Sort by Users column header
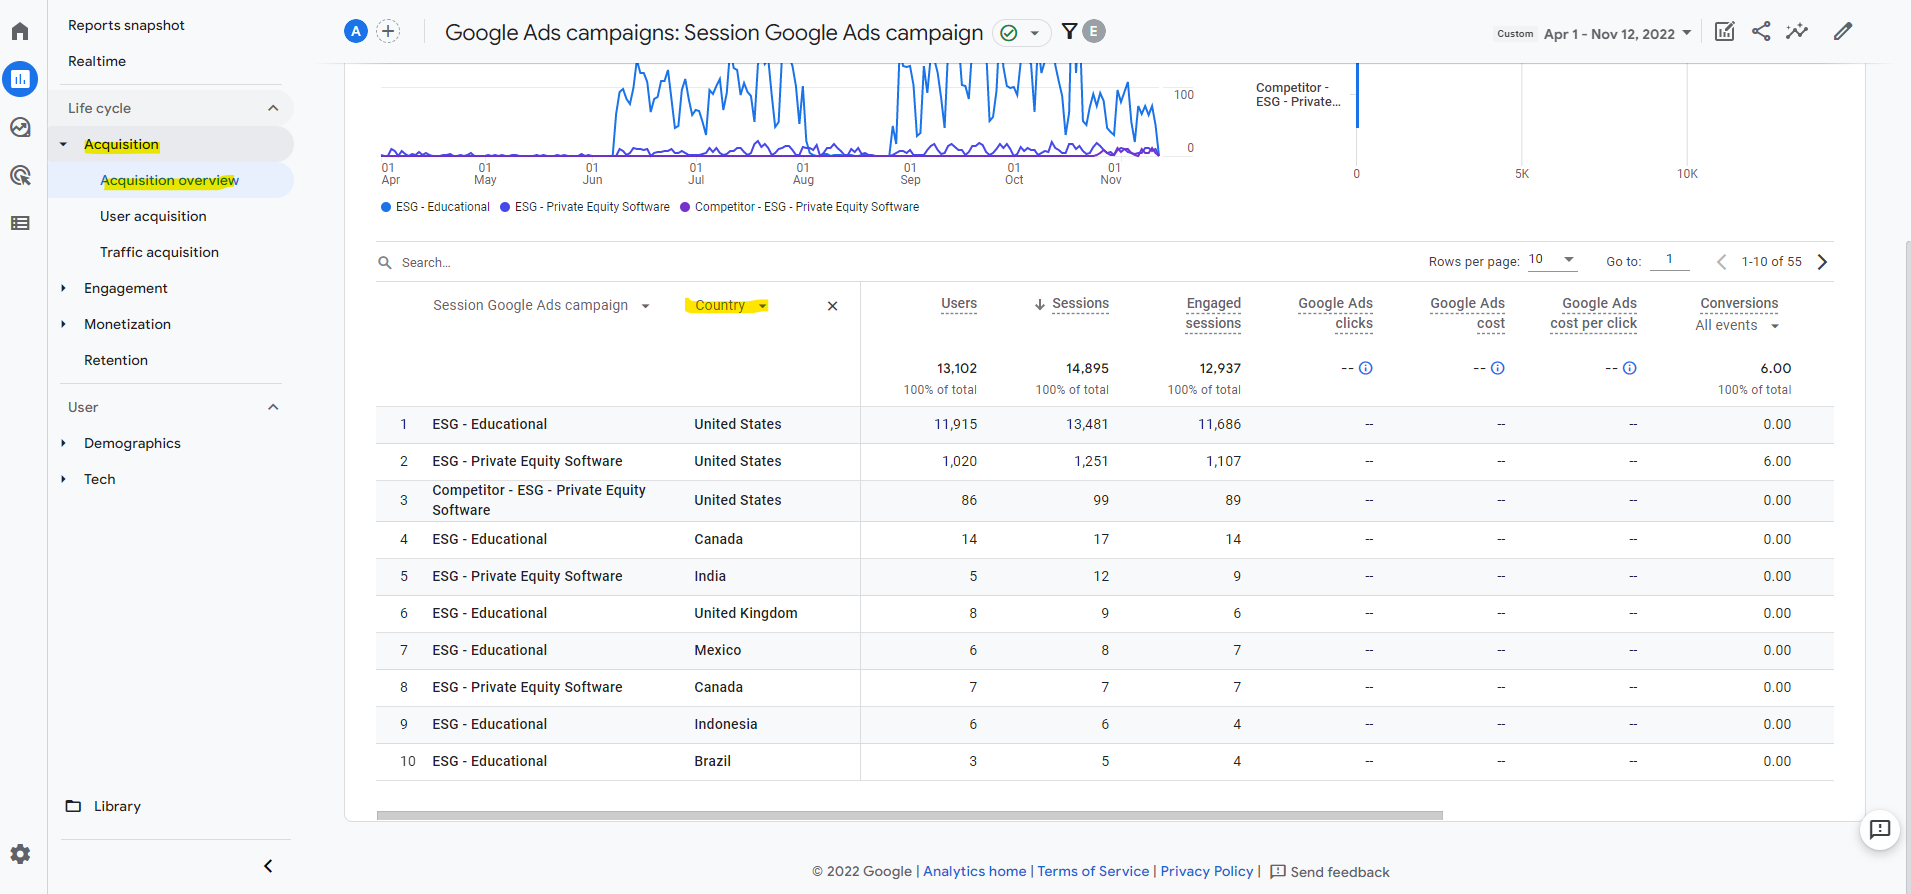The image size is (1911, 894). pos(959,304)
